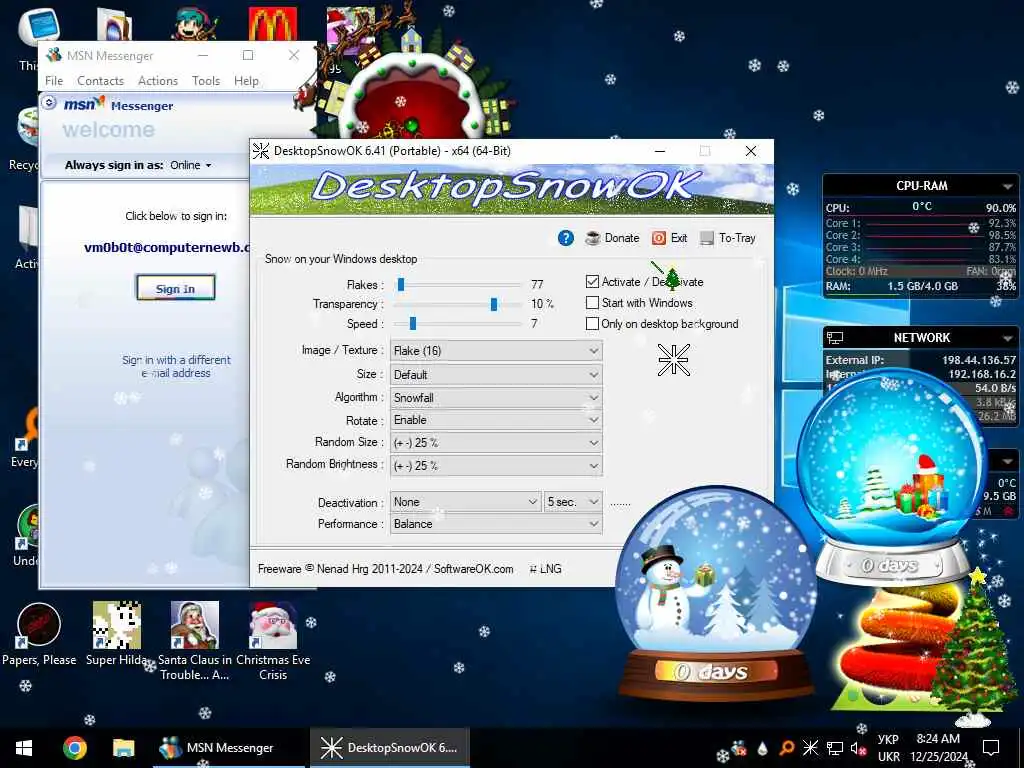Click the muted volume tray icon

pos(858,748)
